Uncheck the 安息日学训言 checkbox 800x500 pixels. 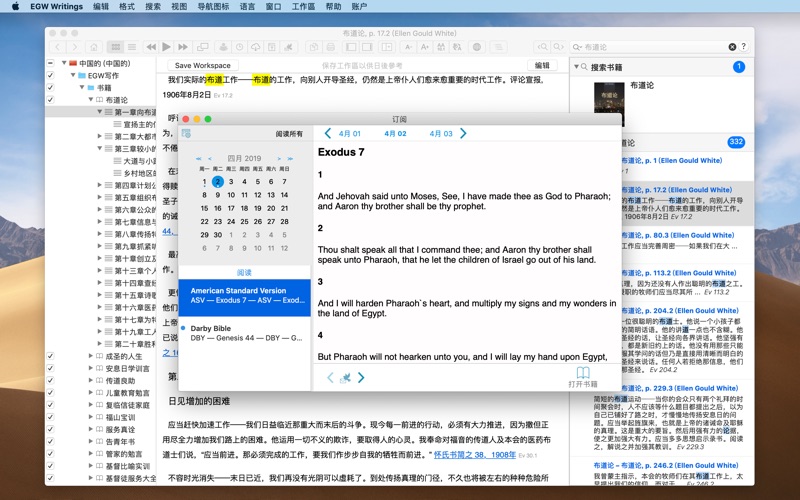(50, 368)
